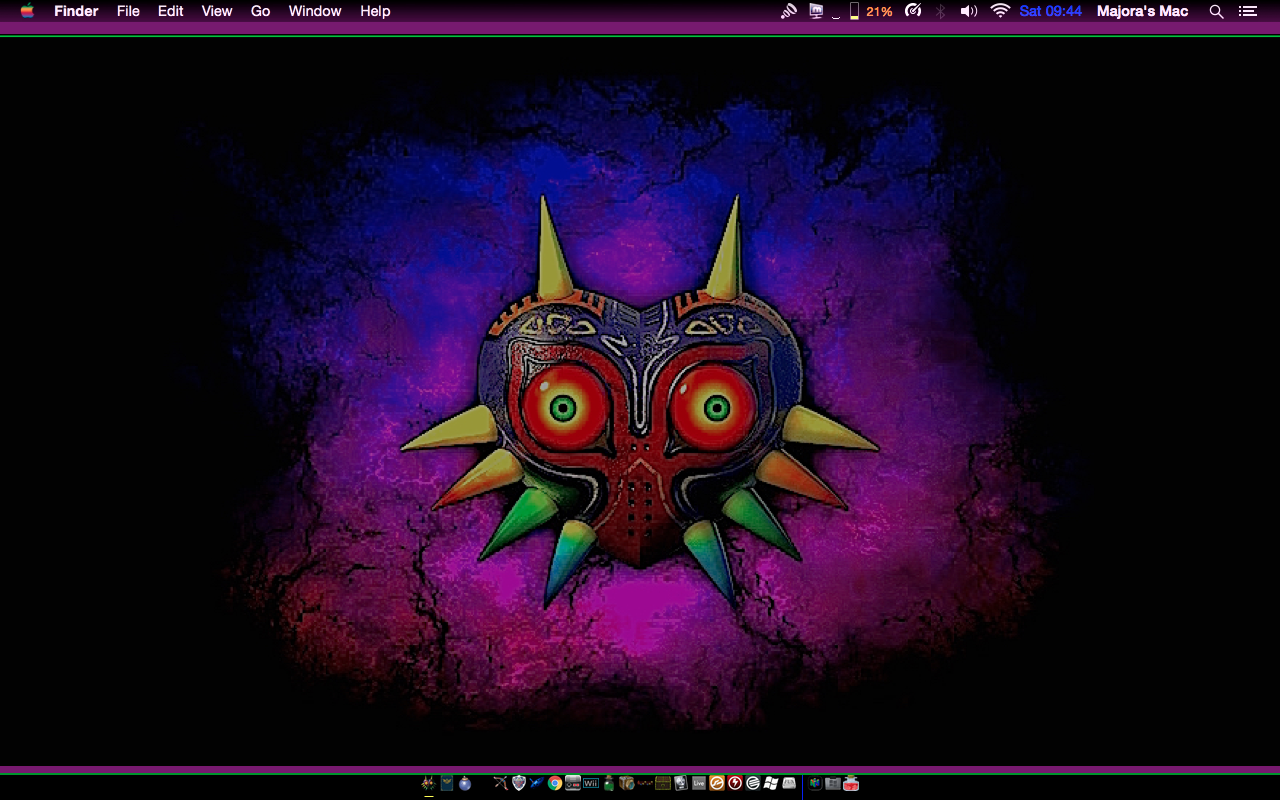1280x800 pixels.
Task: Click the 21% battery percentage text
Action: (x=879, y=11)
